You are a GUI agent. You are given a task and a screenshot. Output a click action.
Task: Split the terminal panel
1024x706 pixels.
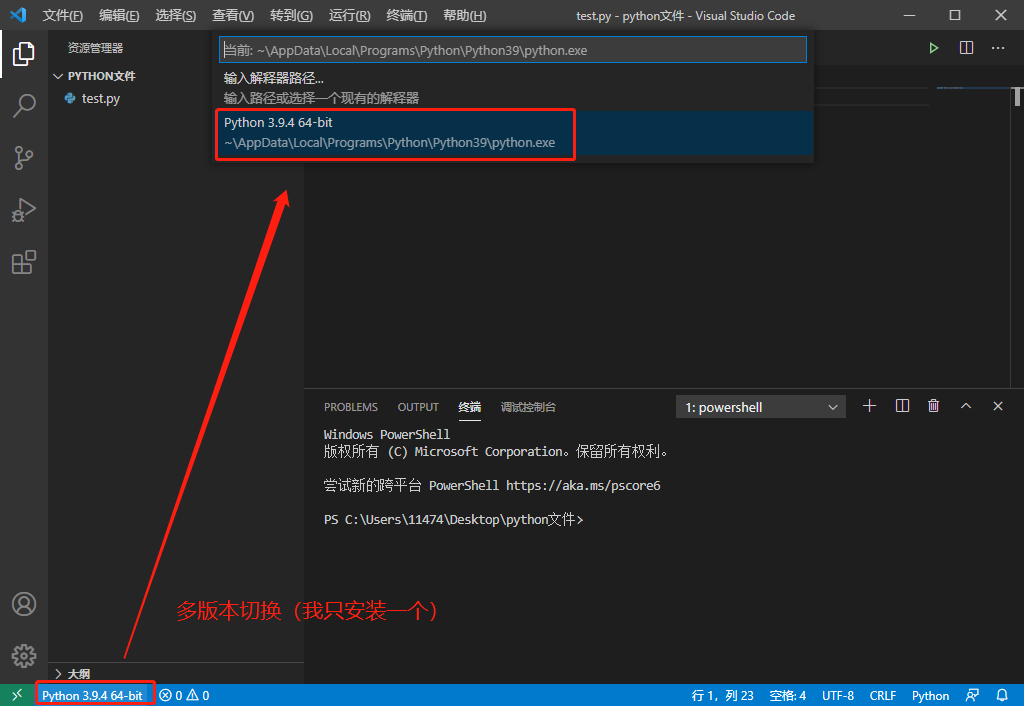coord(903,406)
